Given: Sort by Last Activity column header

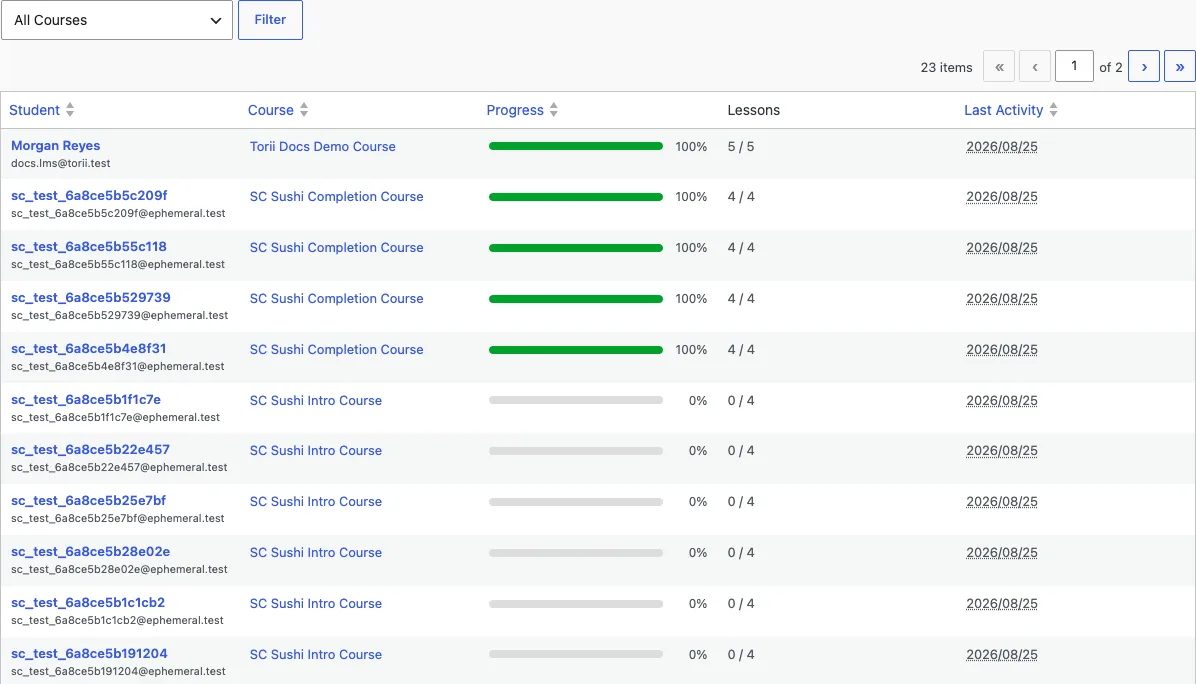Looking at the screenshot, I should [1003, 110].
